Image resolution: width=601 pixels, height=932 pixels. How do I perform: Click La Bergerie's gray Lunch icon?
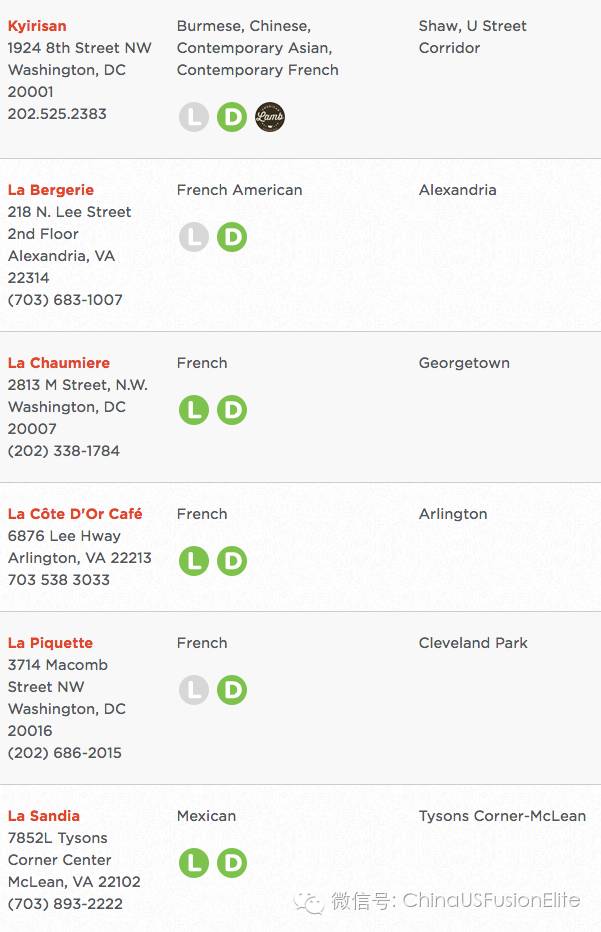pyautogui.click(x=194, y=237)
